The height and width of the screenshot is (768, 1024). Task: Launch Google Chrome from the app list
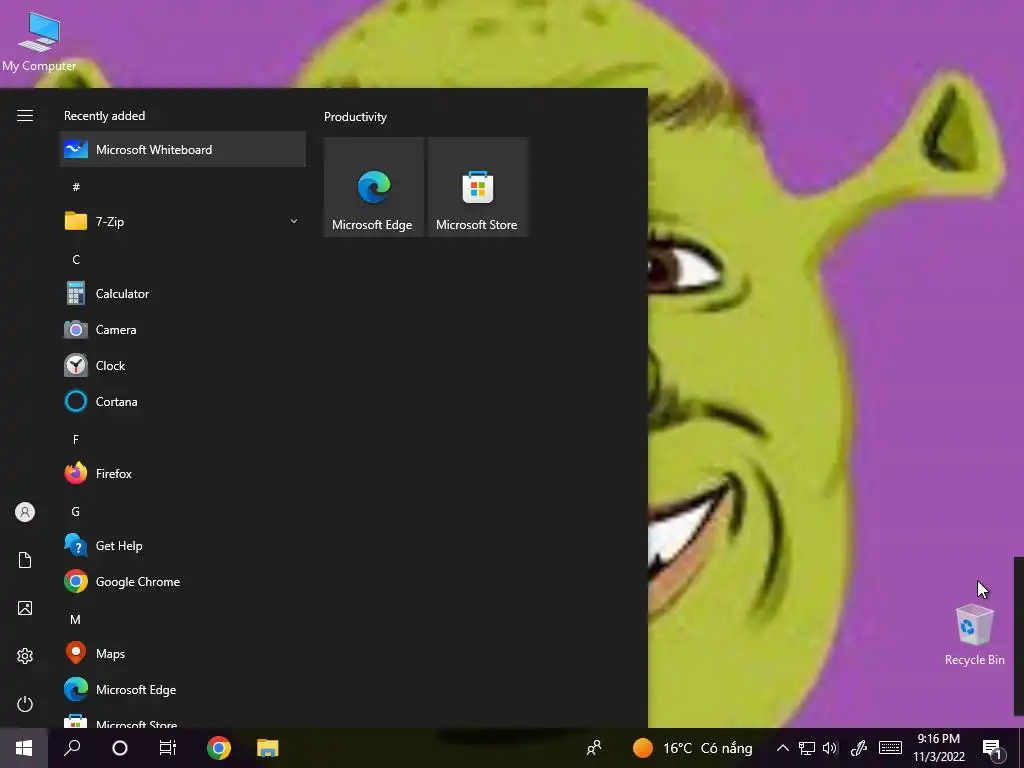183,582
